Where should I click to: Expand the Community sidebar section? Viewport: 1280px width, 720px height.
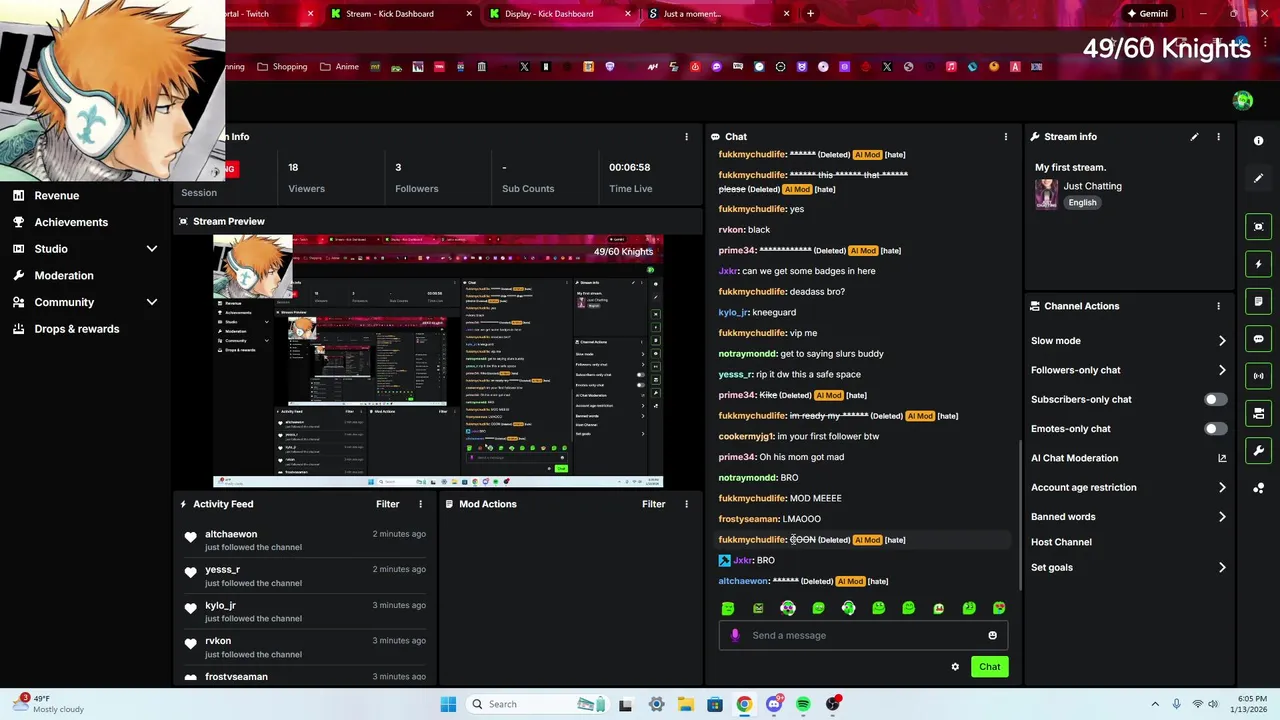(x=152, y=302)
